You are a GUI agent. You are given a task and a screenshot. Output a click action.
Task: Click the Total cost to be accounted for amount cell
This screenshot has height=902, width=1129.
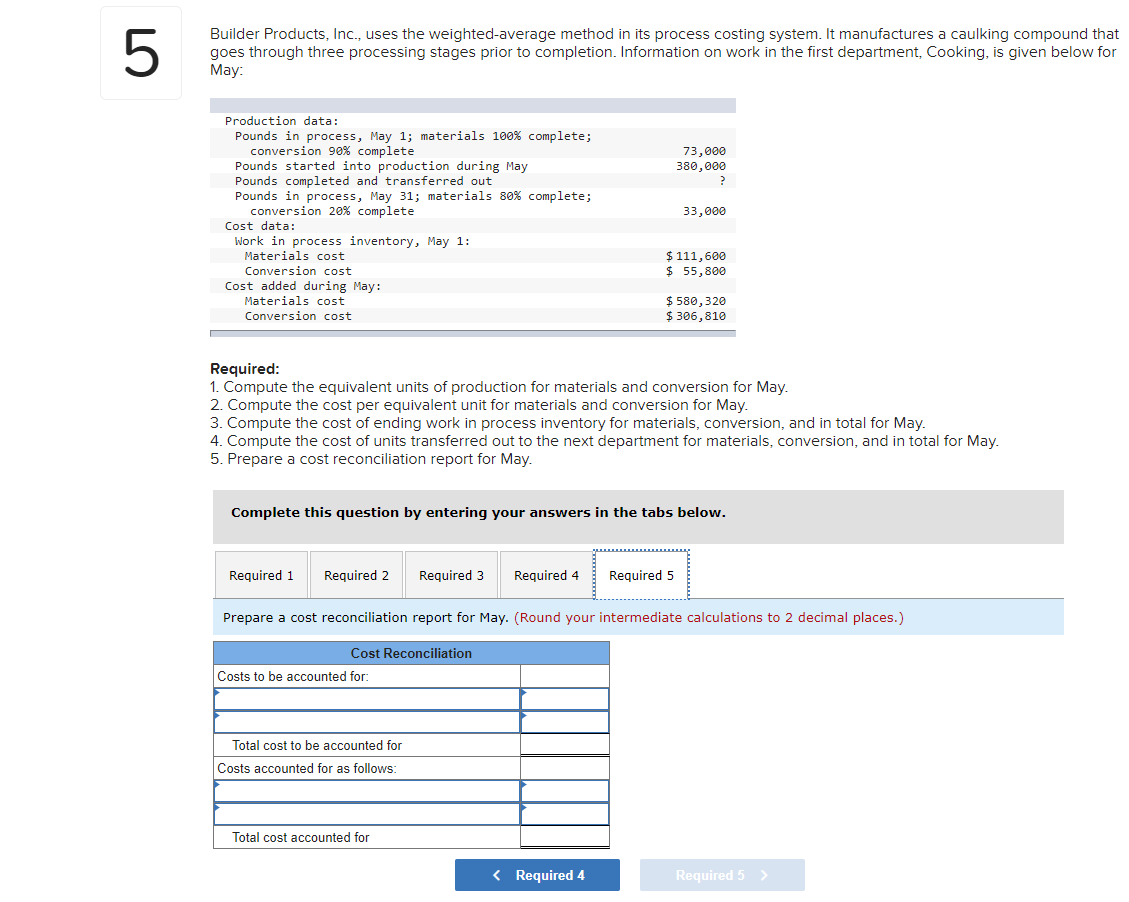tap(563, 744)
